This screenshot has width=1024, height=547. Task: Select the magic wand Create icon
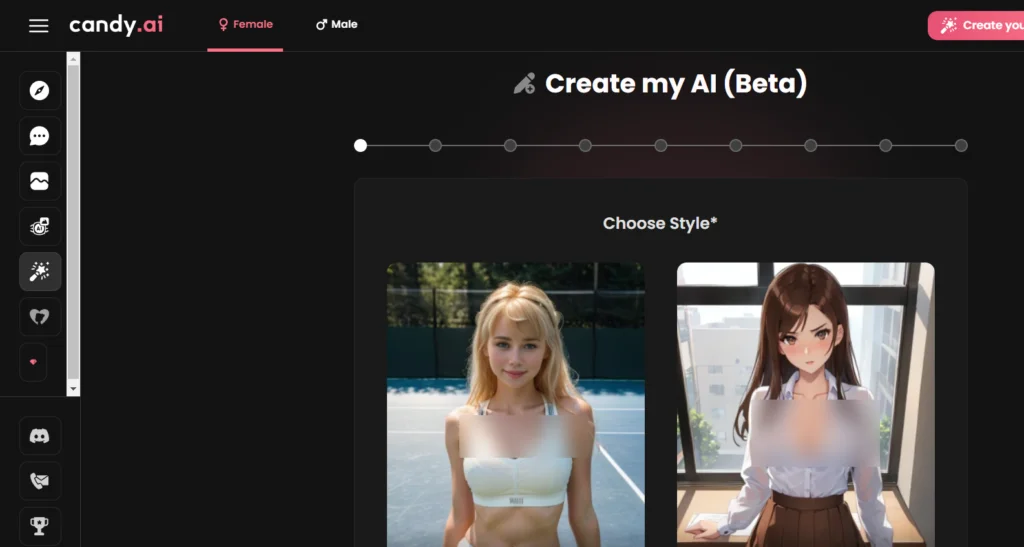[x=40, y=272]
